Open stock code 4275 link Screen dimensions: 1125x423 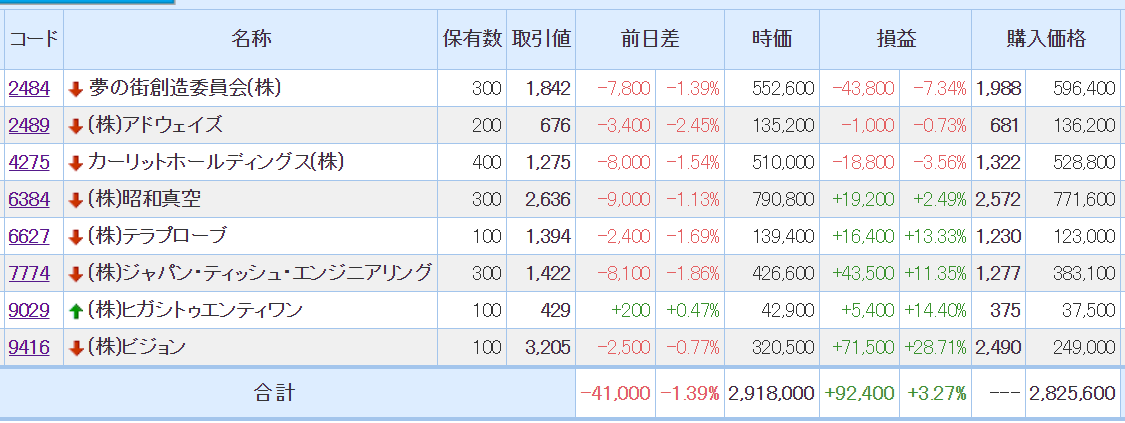pyautogui.click(x=29, y=163)
